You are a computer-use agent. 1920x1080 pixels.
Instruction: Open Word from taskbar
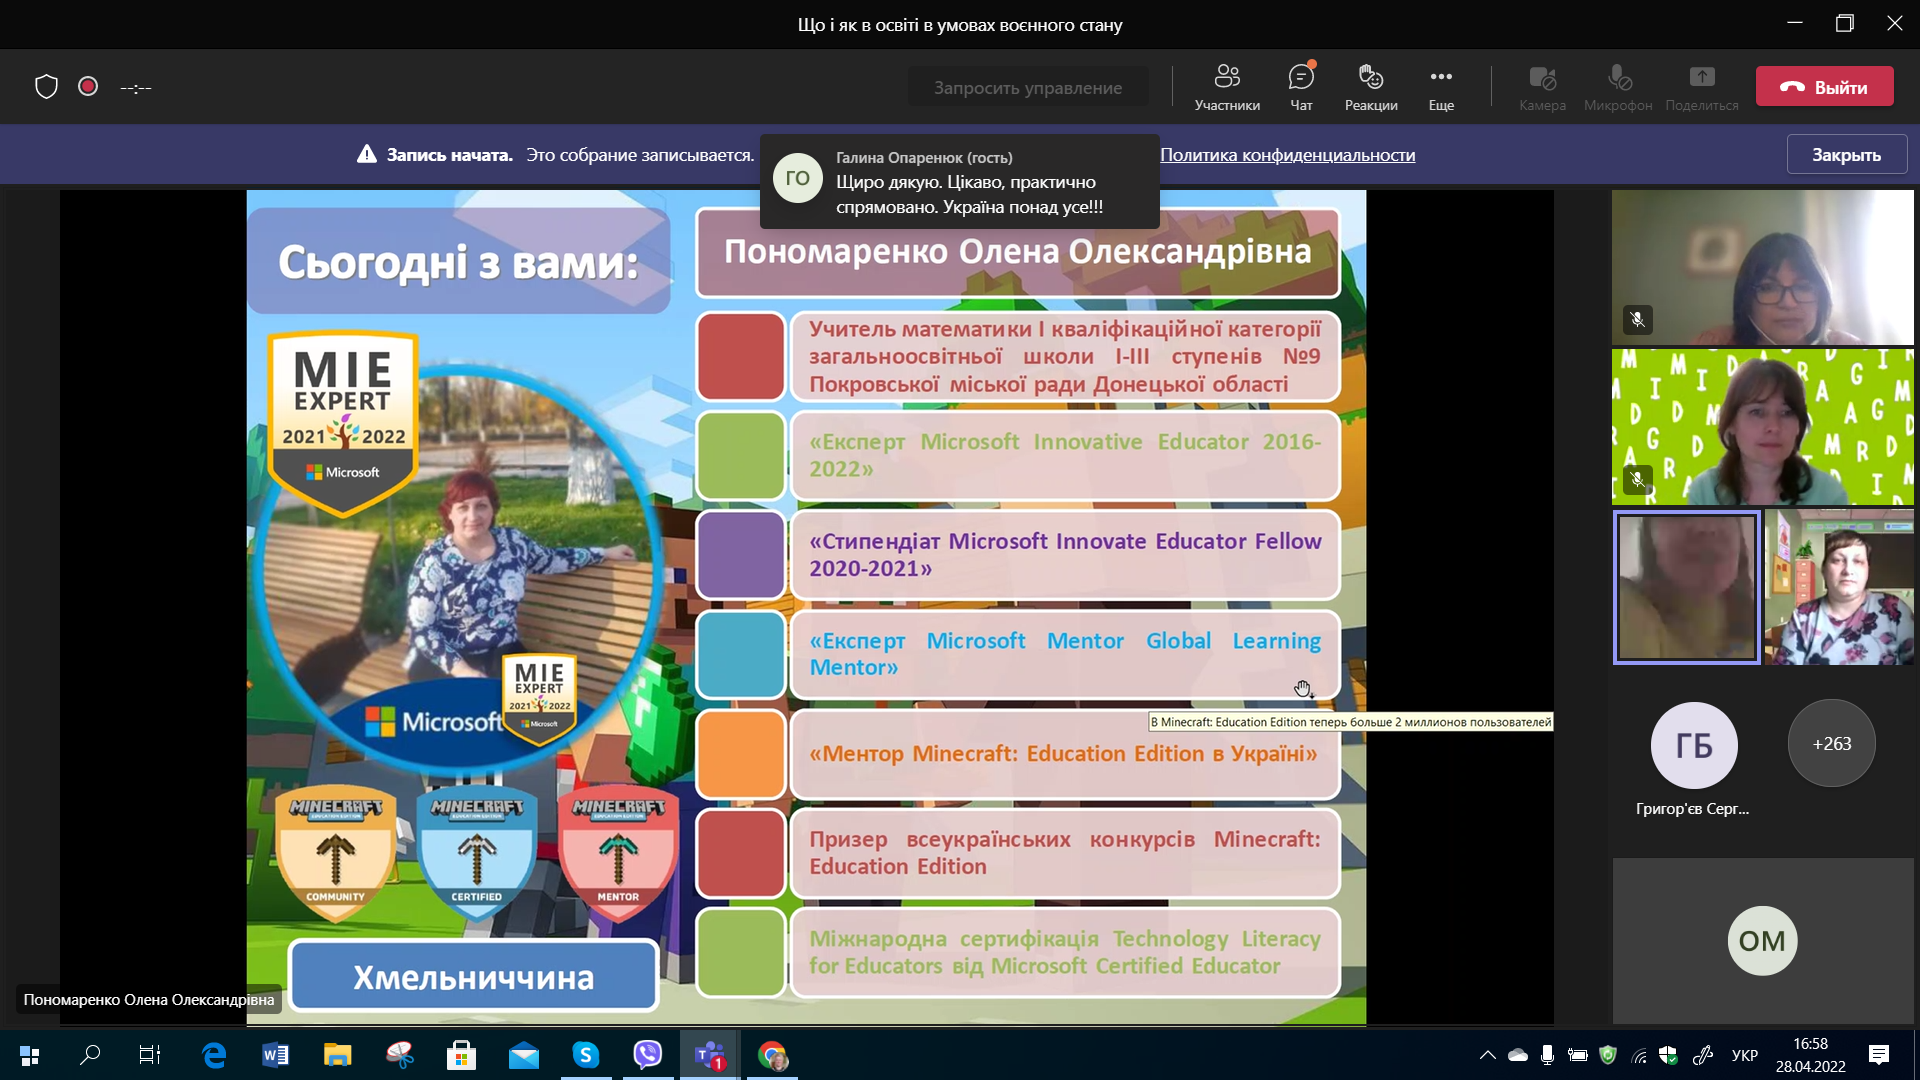click(x=275, y=1055)
